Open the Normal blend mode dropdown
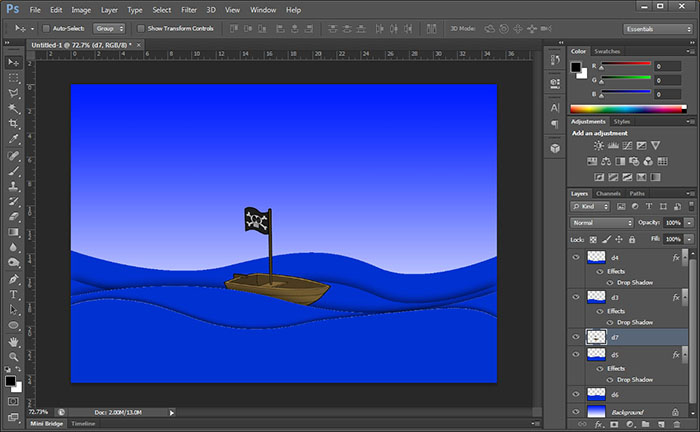The width and height of the screenshot is (700, 432). pos(601,222)
